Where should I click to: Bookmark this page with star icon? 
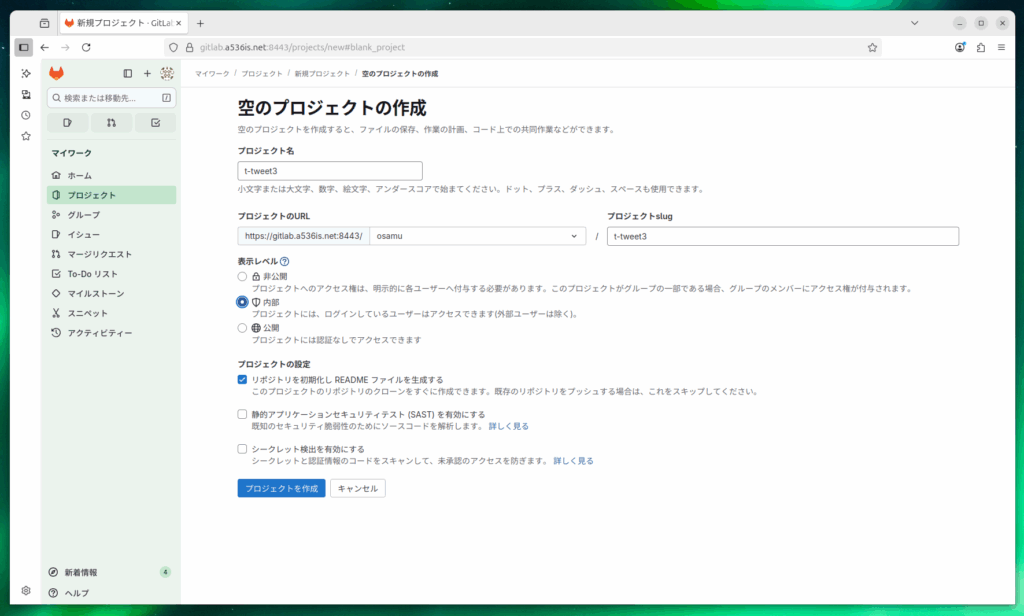[x=872, y=47]
